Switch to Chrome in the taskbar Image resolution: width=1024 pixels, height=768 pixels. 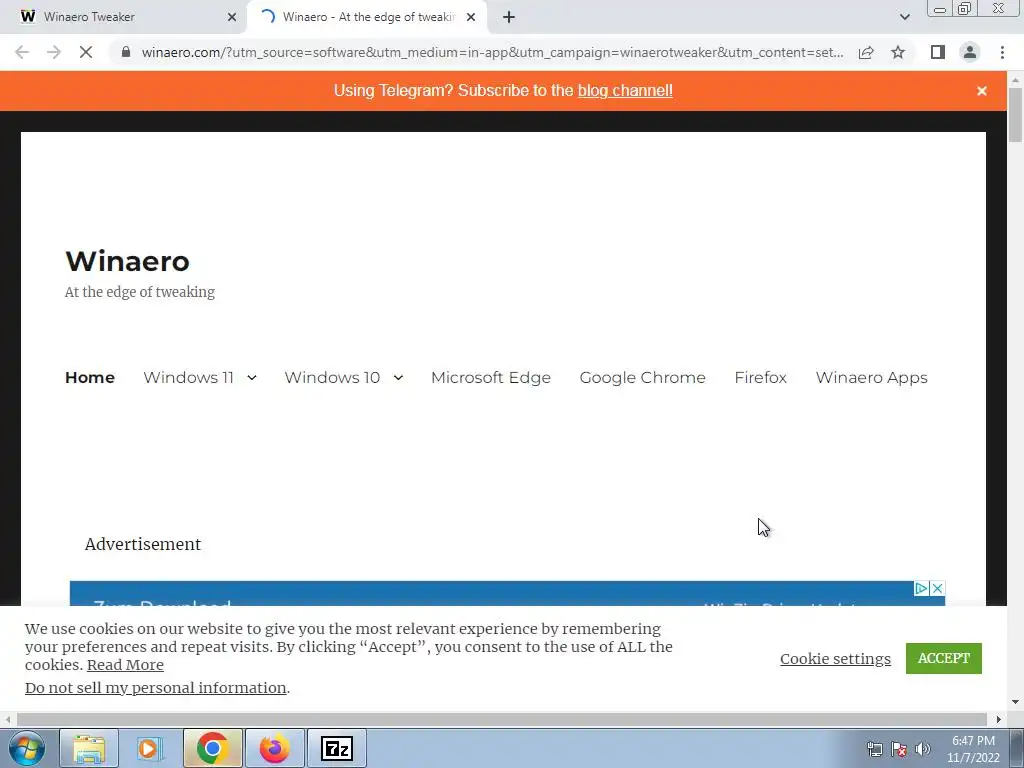point(212,748)
